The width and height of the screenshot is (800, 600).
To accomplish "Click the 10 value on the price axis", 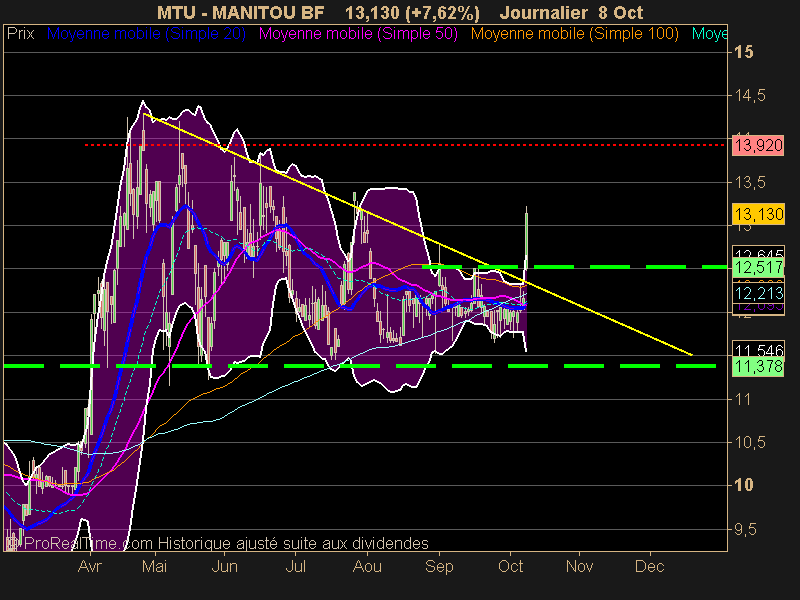I will point(743,485).
